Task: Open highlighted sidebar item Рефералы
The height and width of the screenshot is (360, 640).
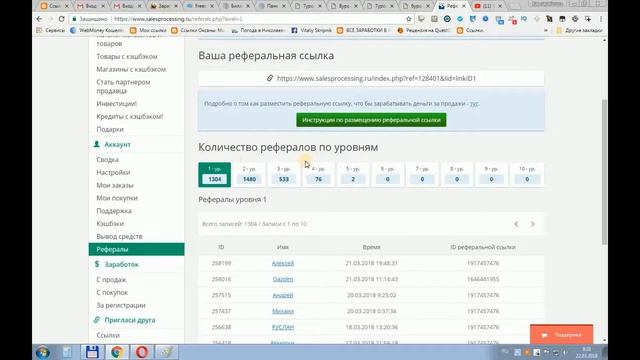Action: pos(136,249)
